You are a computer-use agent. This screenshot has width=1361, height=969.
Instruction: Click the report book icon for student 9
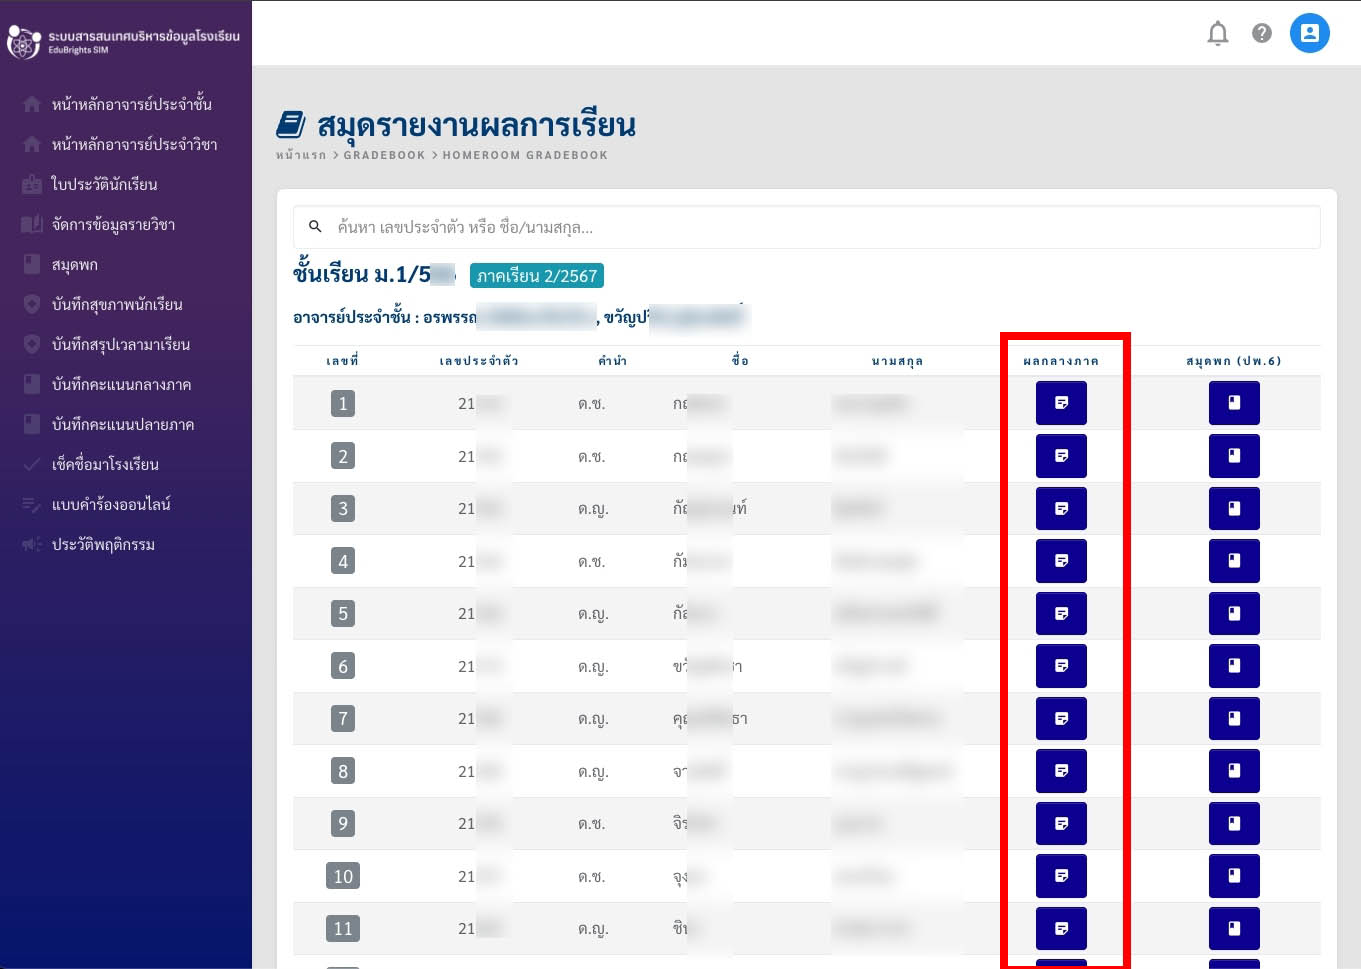(1234, 823)
